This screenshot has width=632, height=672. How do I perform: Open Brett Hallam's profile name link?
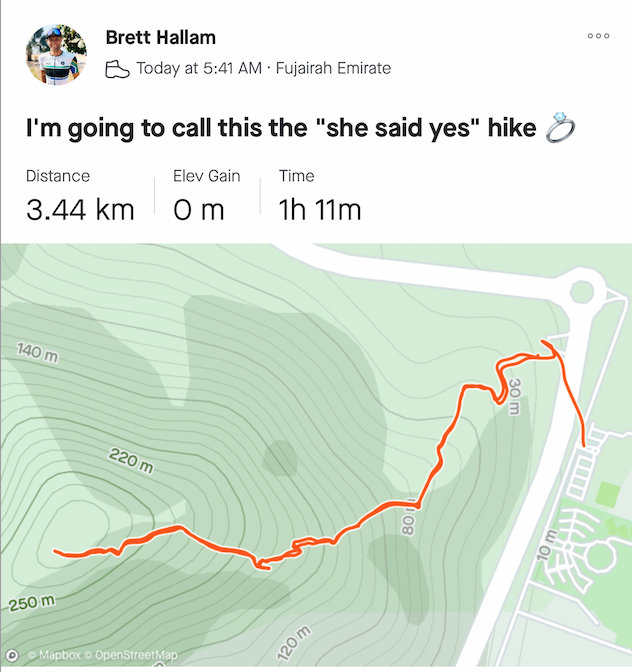tap(161, 38)
